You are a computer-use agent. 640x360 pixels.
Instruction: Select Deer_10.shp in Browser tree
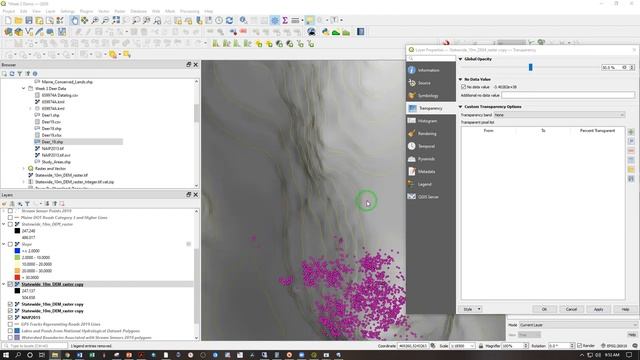coord(52,142)
